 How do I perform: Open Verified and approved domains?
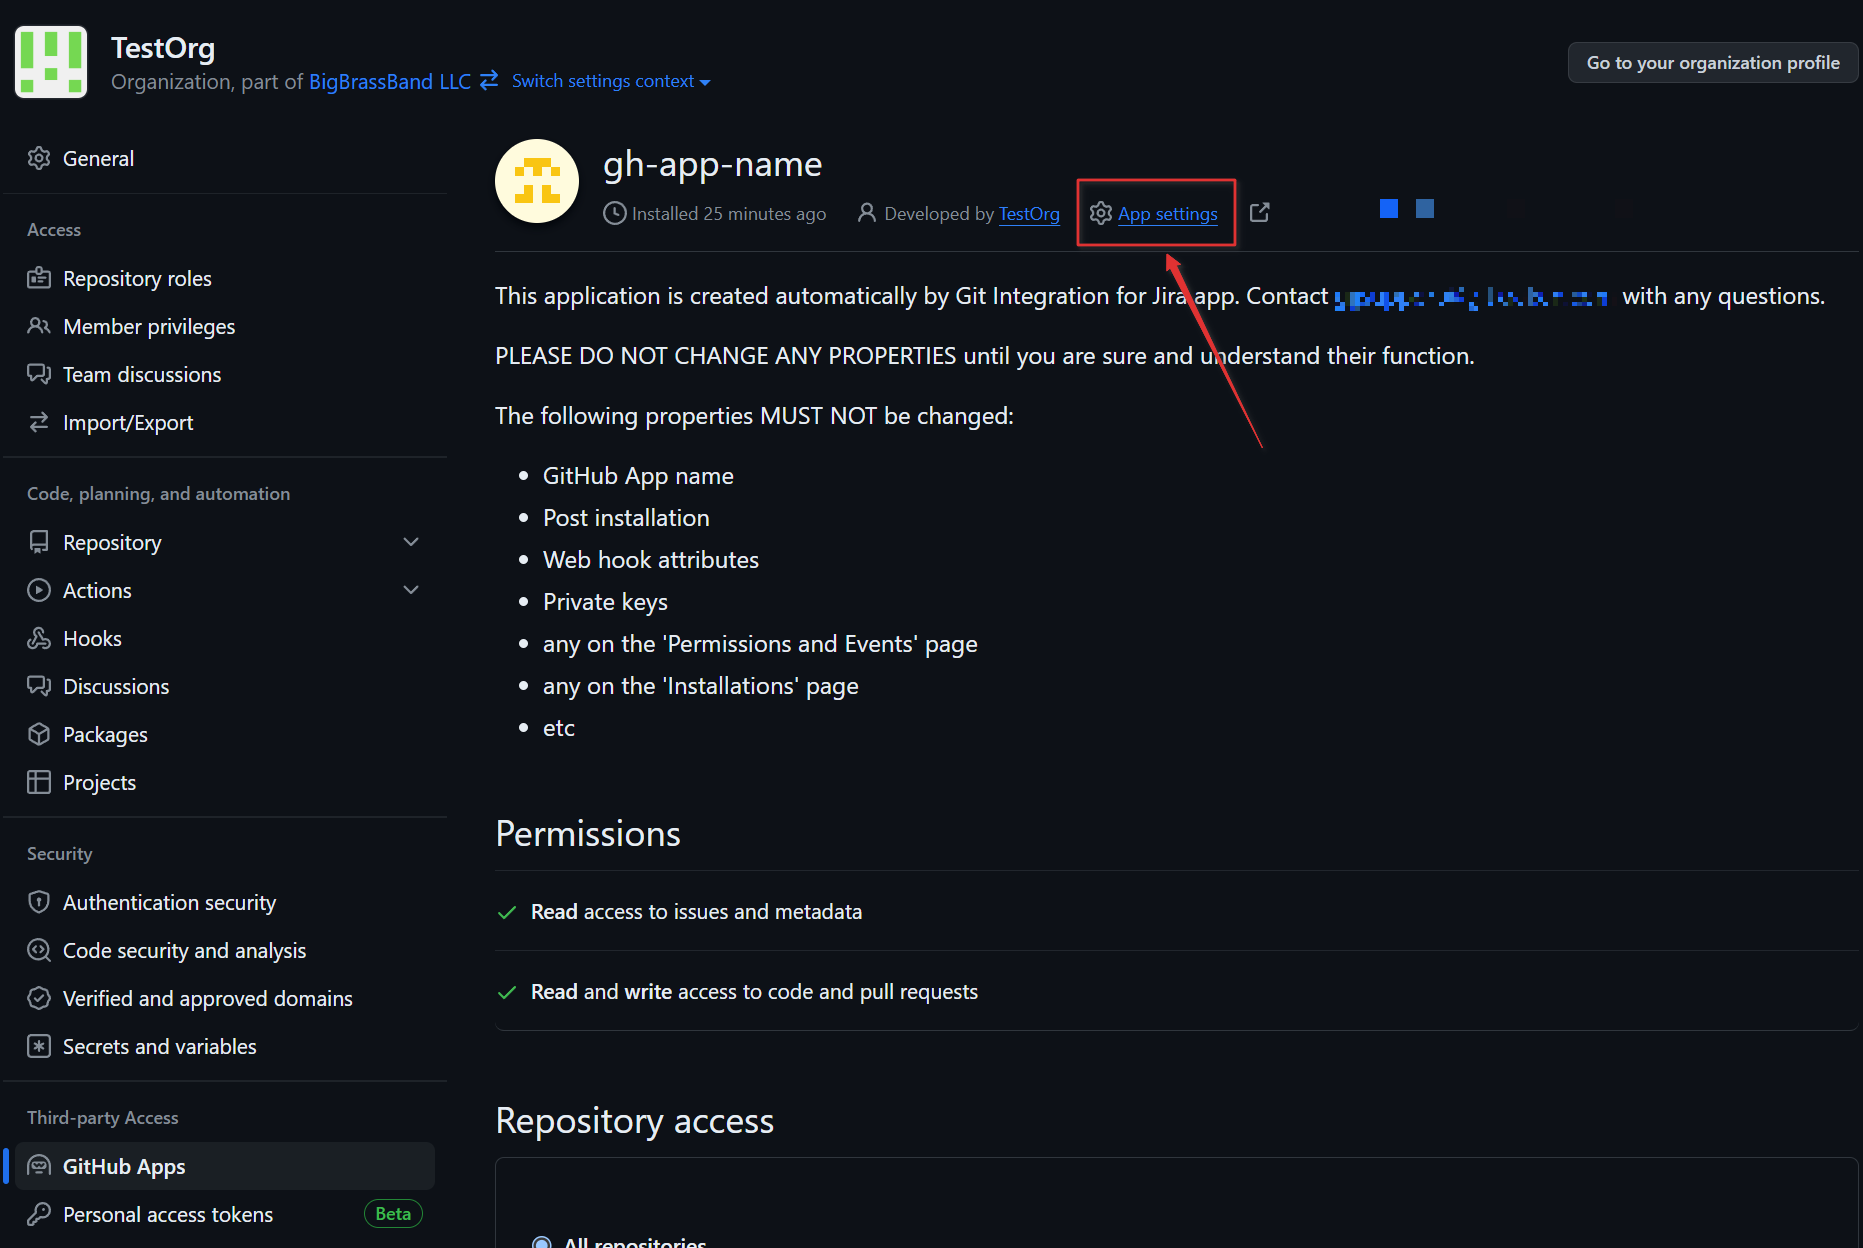pyautogui.click(x=208, y=998)
